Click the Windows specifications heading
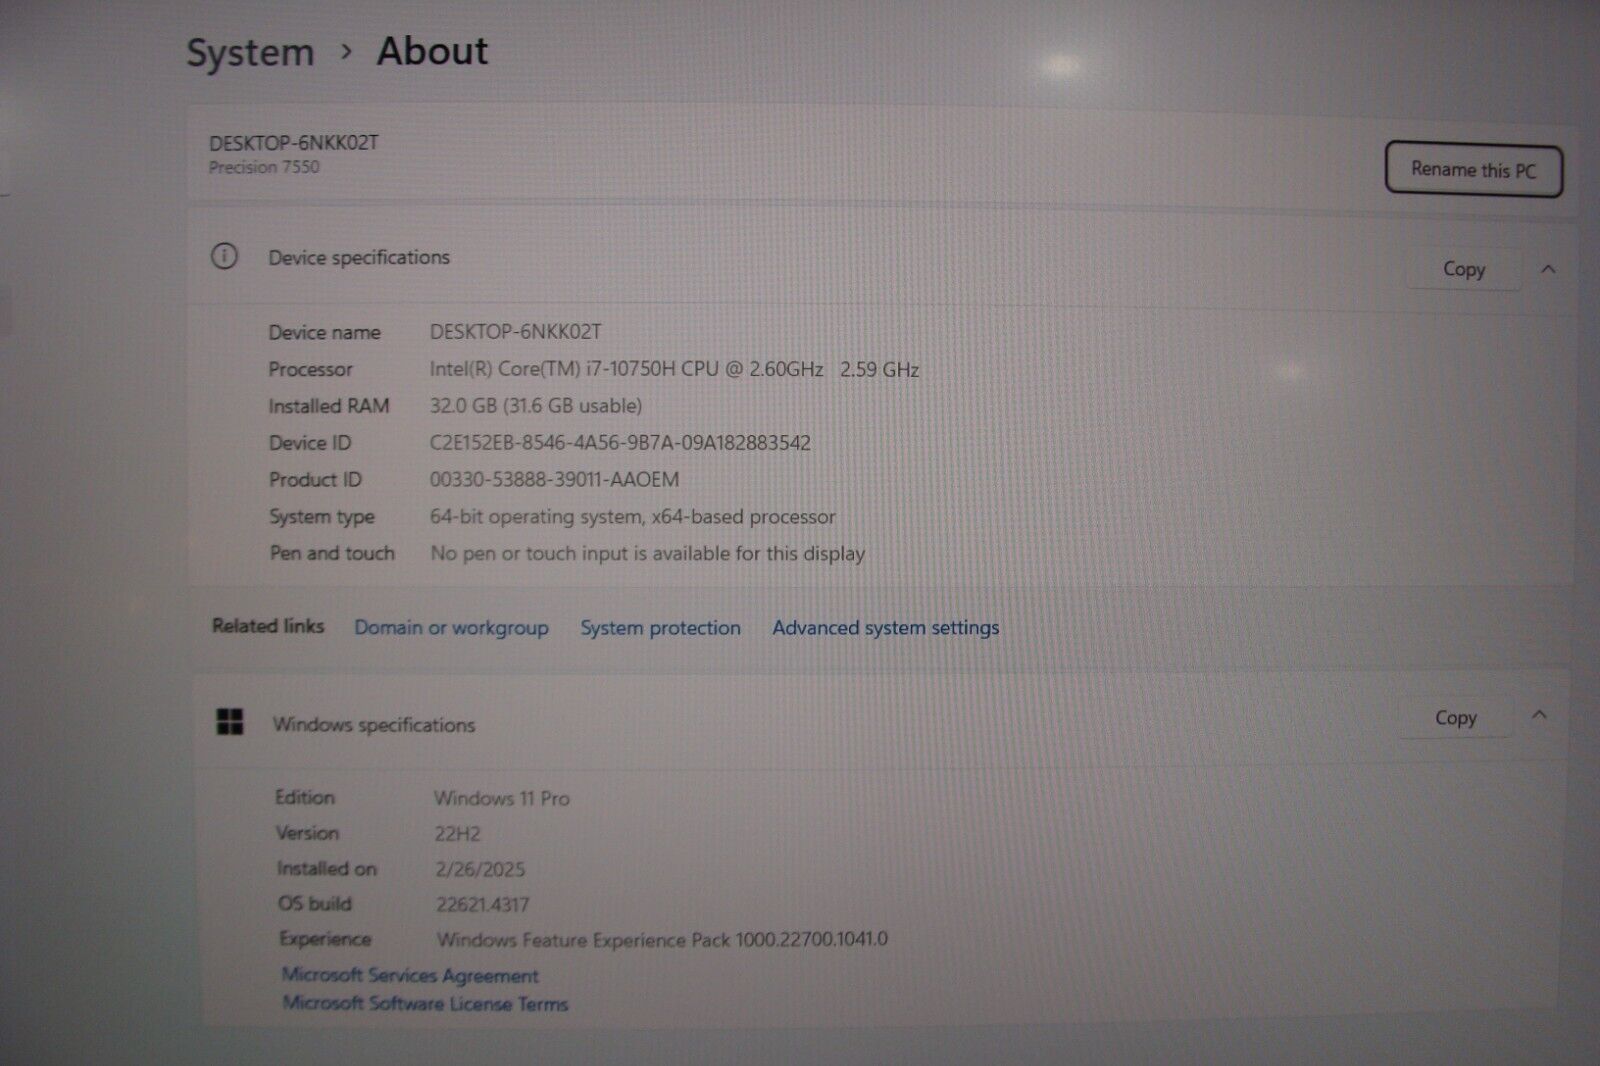1600x1066 pixels. [374, 724]
